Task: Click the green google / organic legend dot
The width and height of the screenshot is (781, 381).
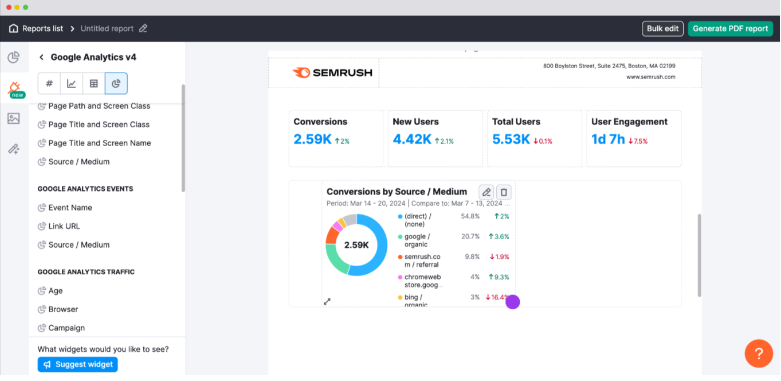Action: 399,237
